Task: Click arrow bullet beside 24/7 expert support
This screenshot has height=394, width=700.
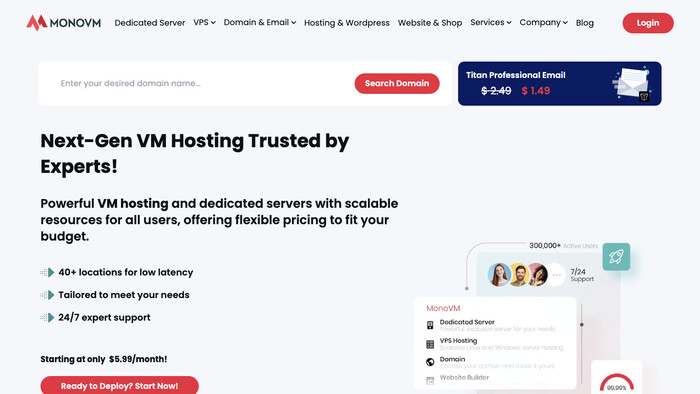Action: (x=47, y=317)
